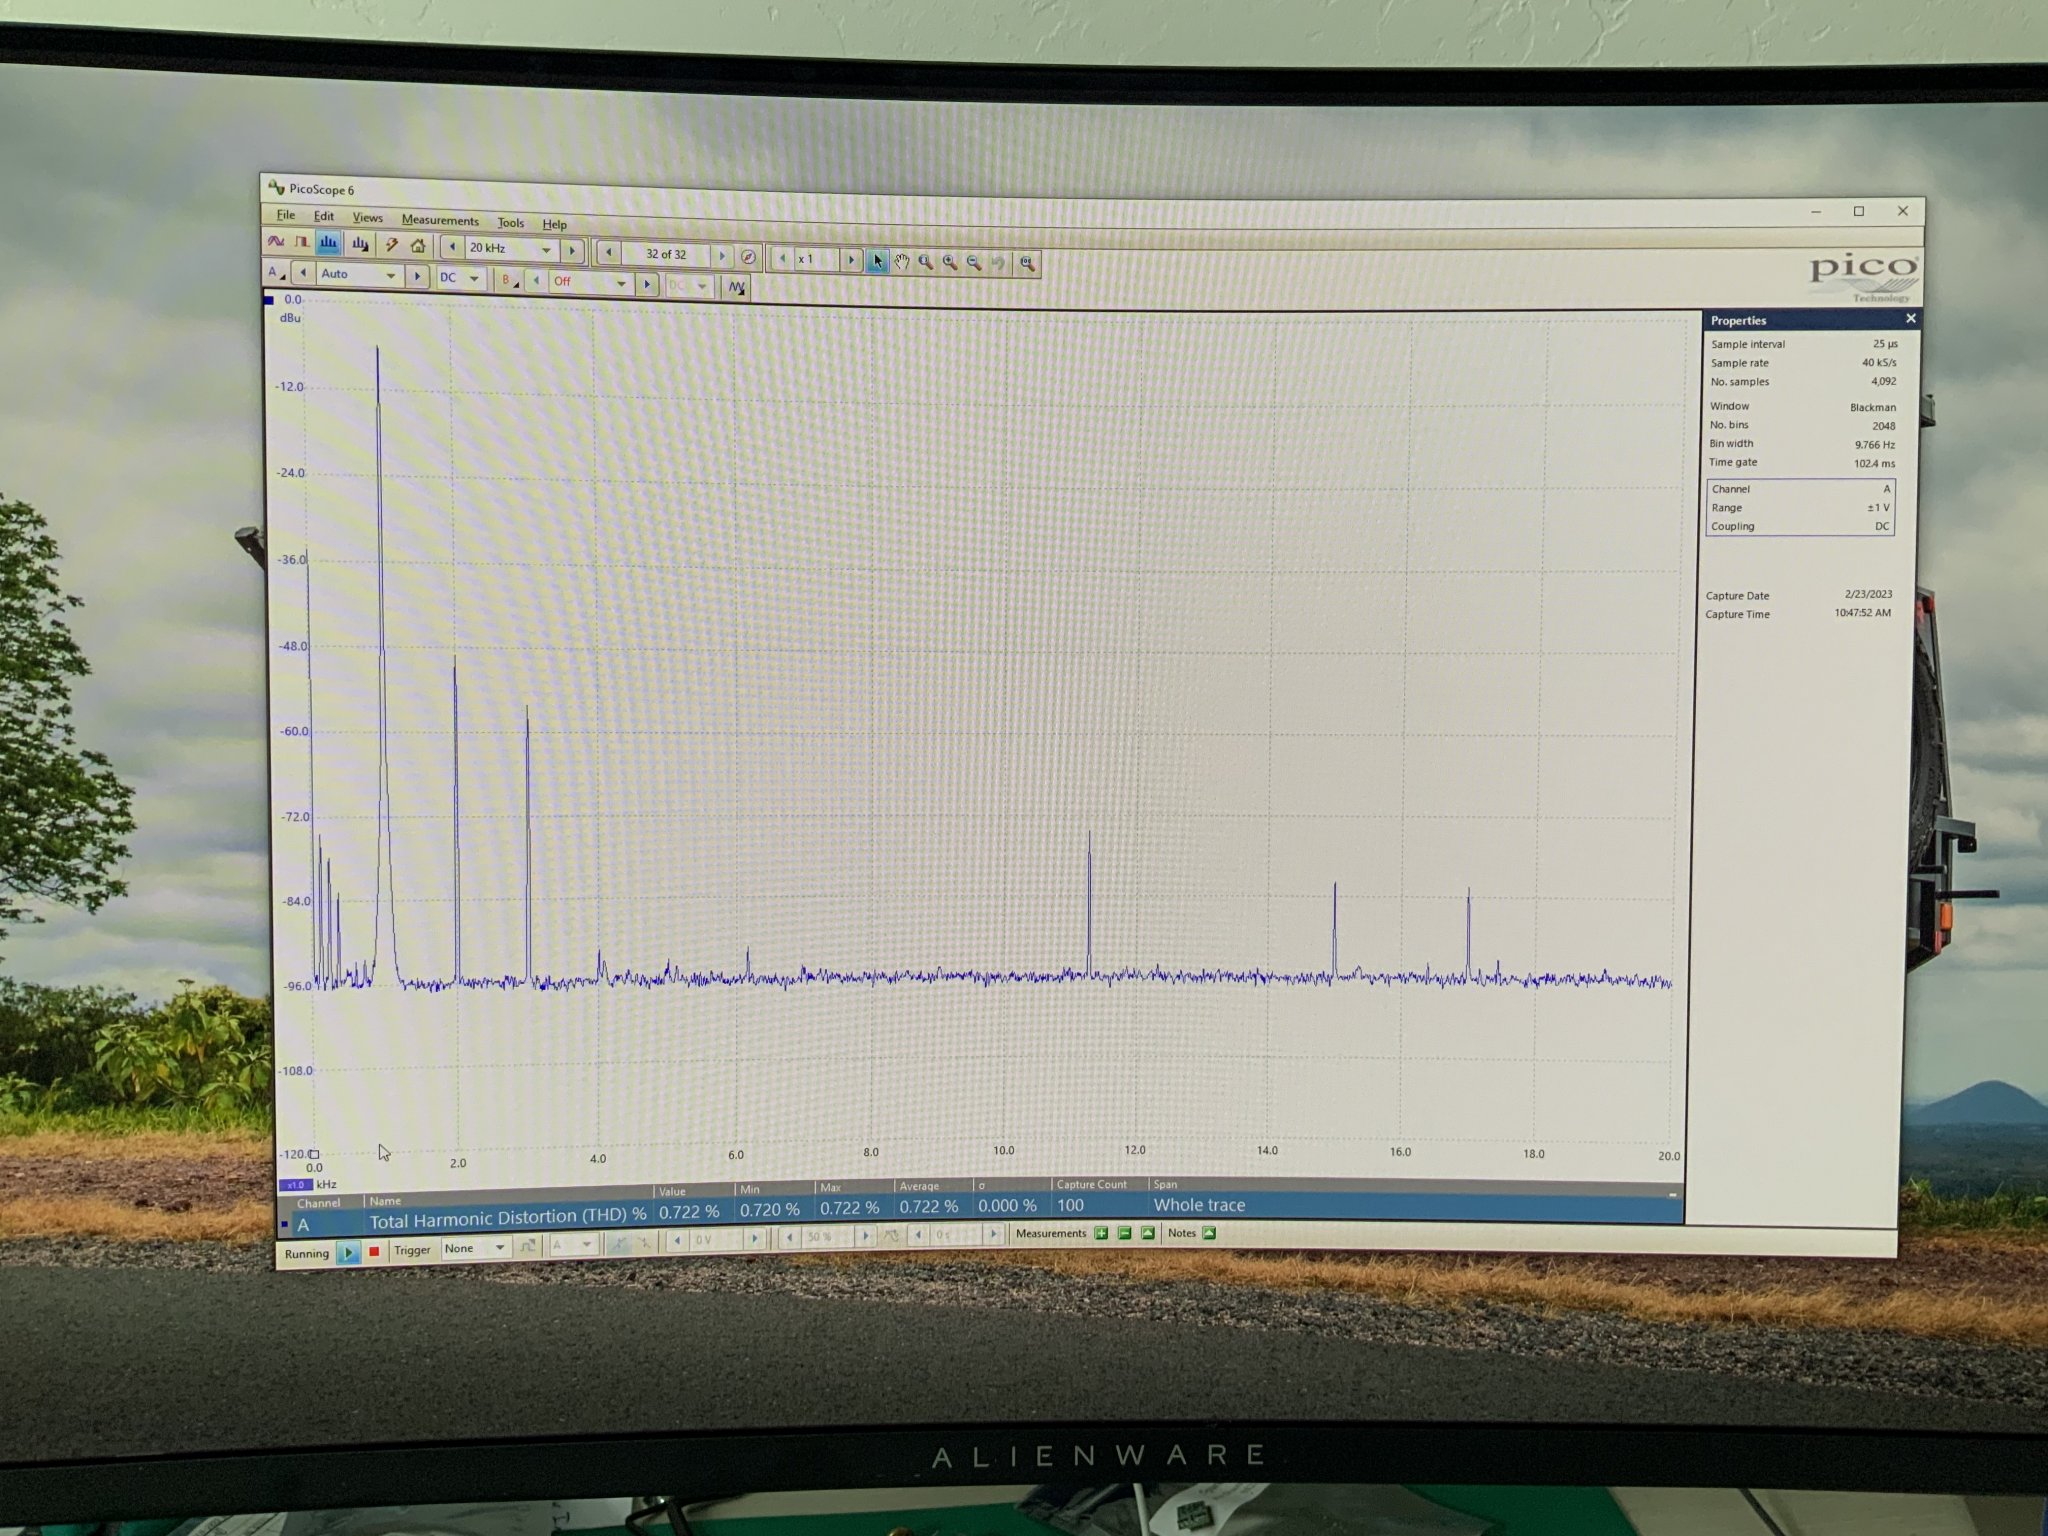Open the Tools menu
Image resolution: width=2048 pixels, height=1536 pixels.
pyautogui.click(x=510, y=222)
